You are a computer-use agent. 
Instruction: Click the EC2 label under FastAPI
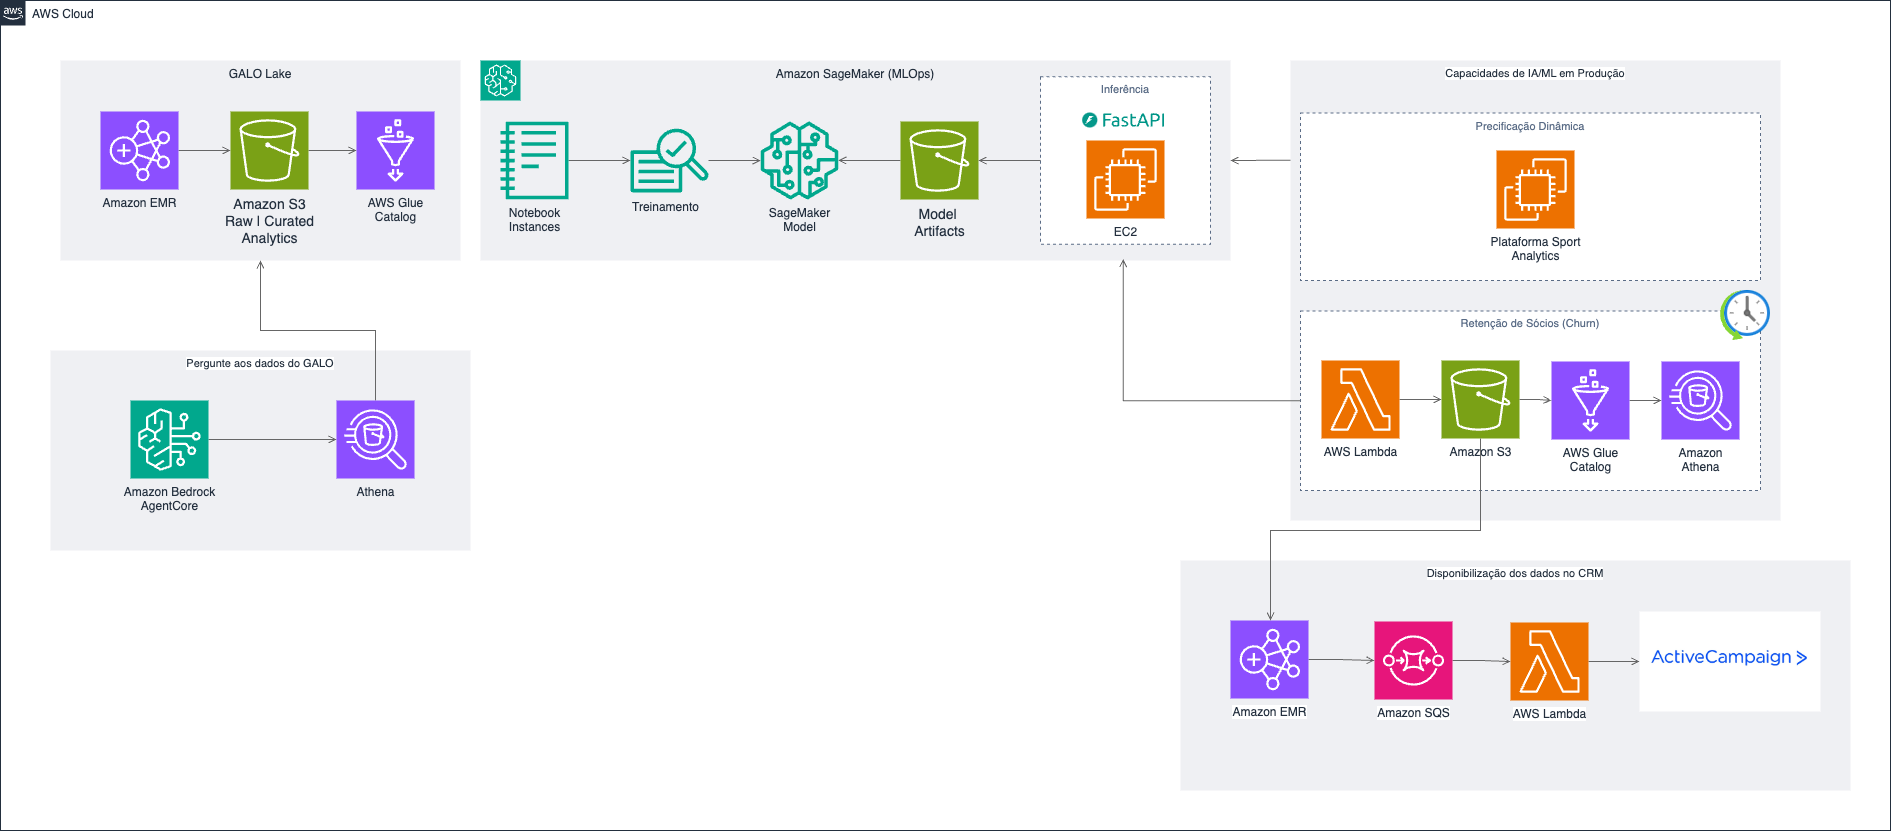tap(1125, 232)
